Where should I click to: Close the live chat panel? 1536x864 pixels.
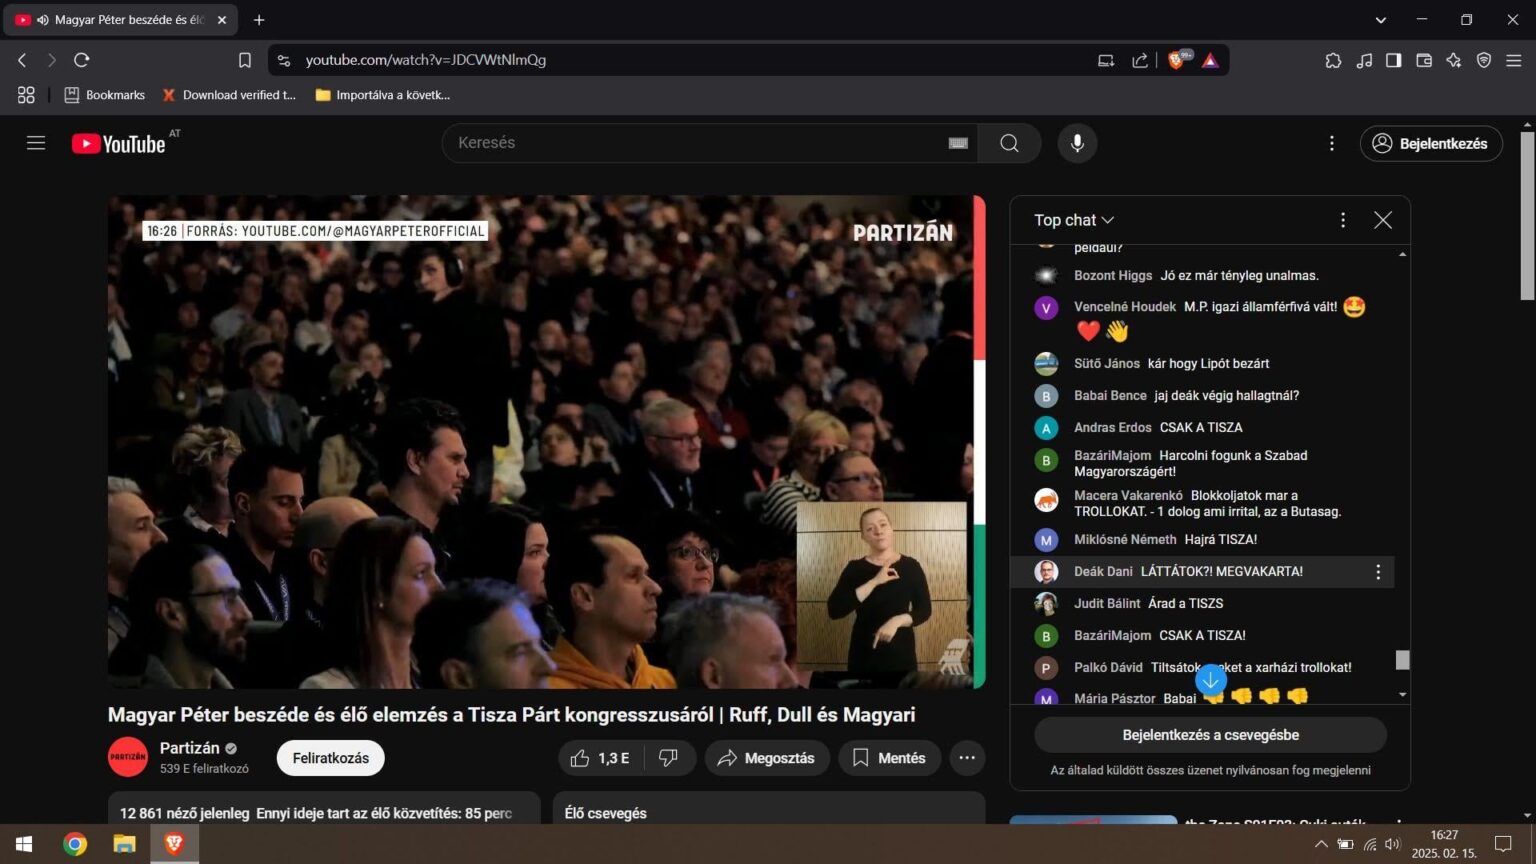tap(1383, 220)
